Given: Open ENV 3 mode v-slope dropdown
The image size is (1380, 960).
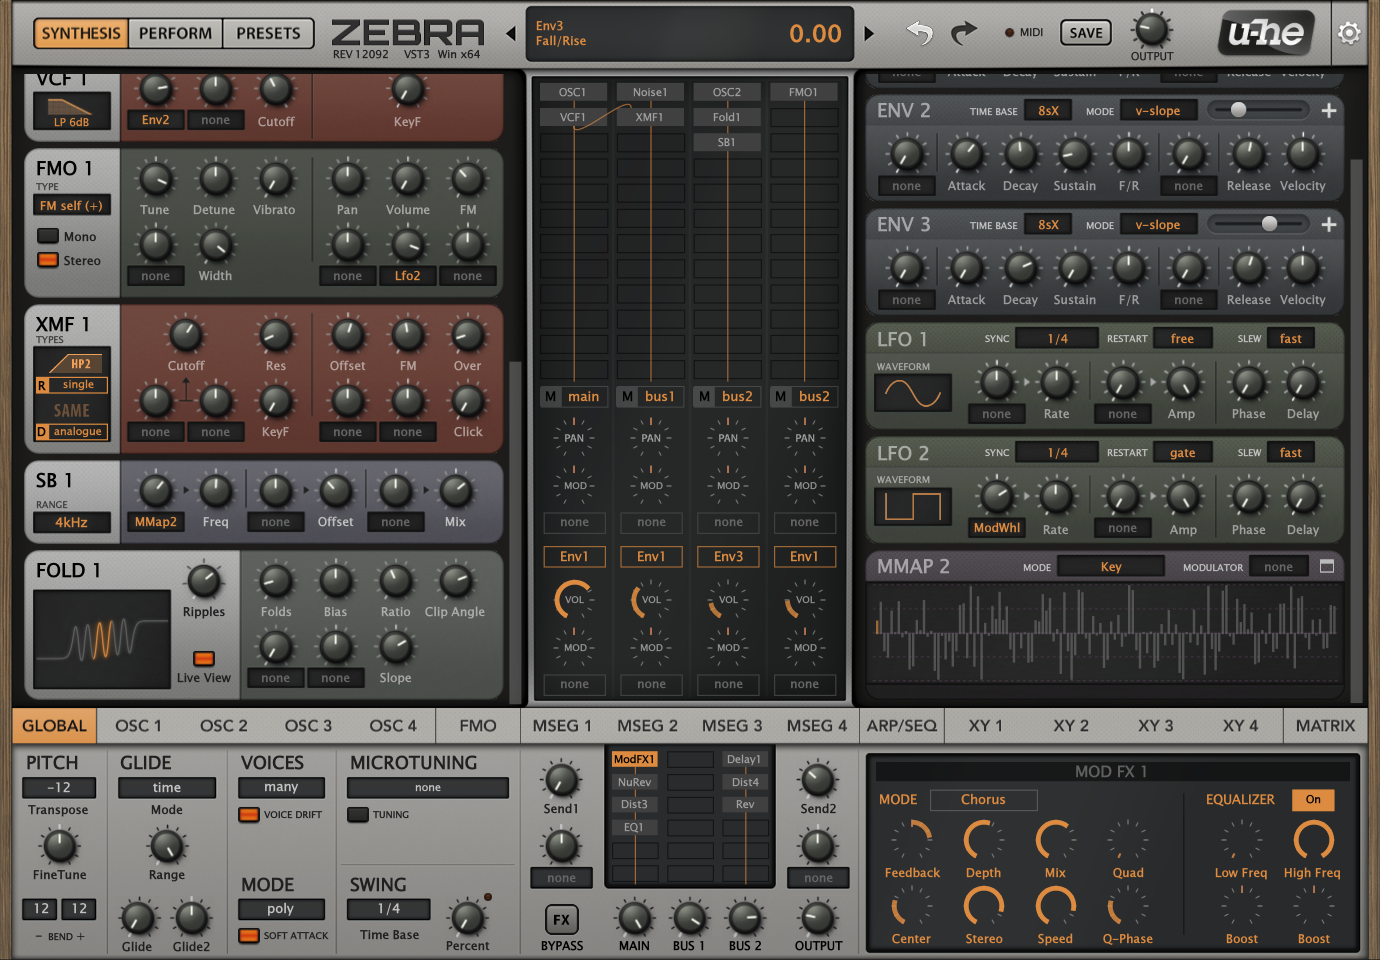Looking at the screenshot, I should 1158,225.
